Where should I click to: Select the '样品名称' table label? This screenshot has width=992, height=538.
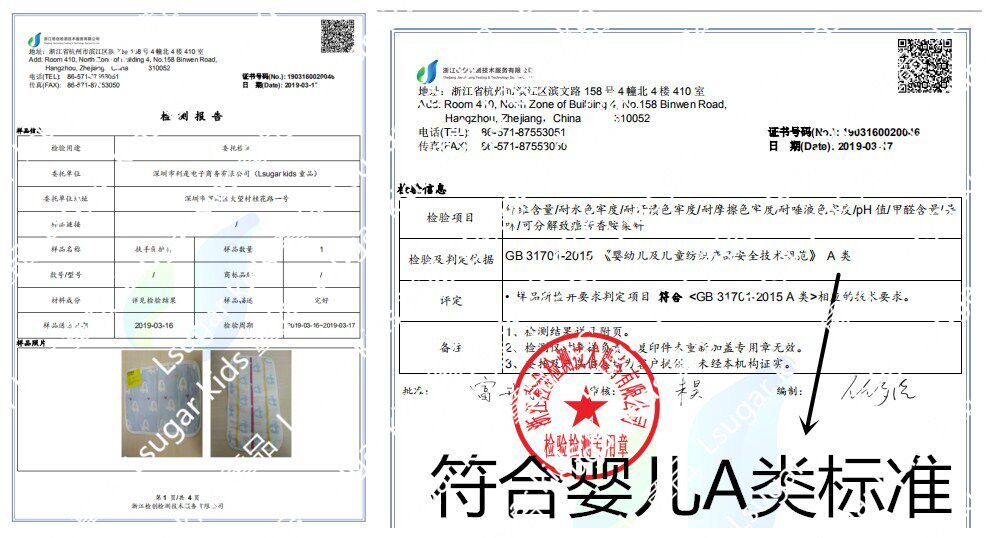tap(66, 249)
